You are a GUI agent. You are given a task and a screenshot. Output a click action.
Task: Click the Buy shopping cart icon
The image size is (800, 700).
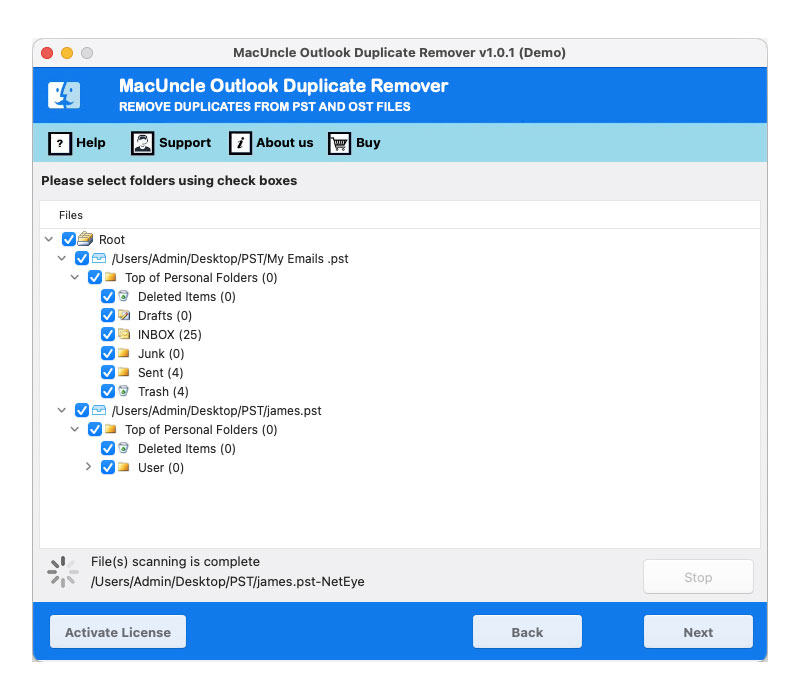point(339,143)
